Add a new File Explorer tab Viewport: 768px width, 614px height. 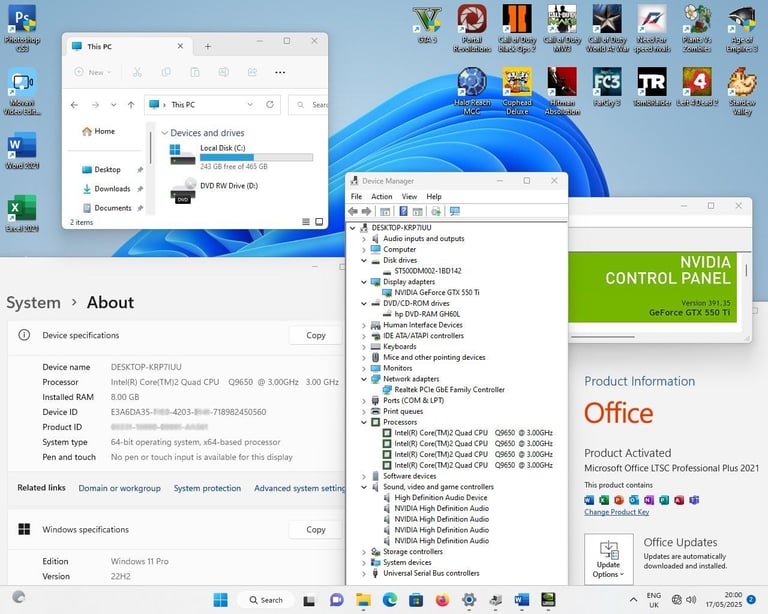click(208, 46)
